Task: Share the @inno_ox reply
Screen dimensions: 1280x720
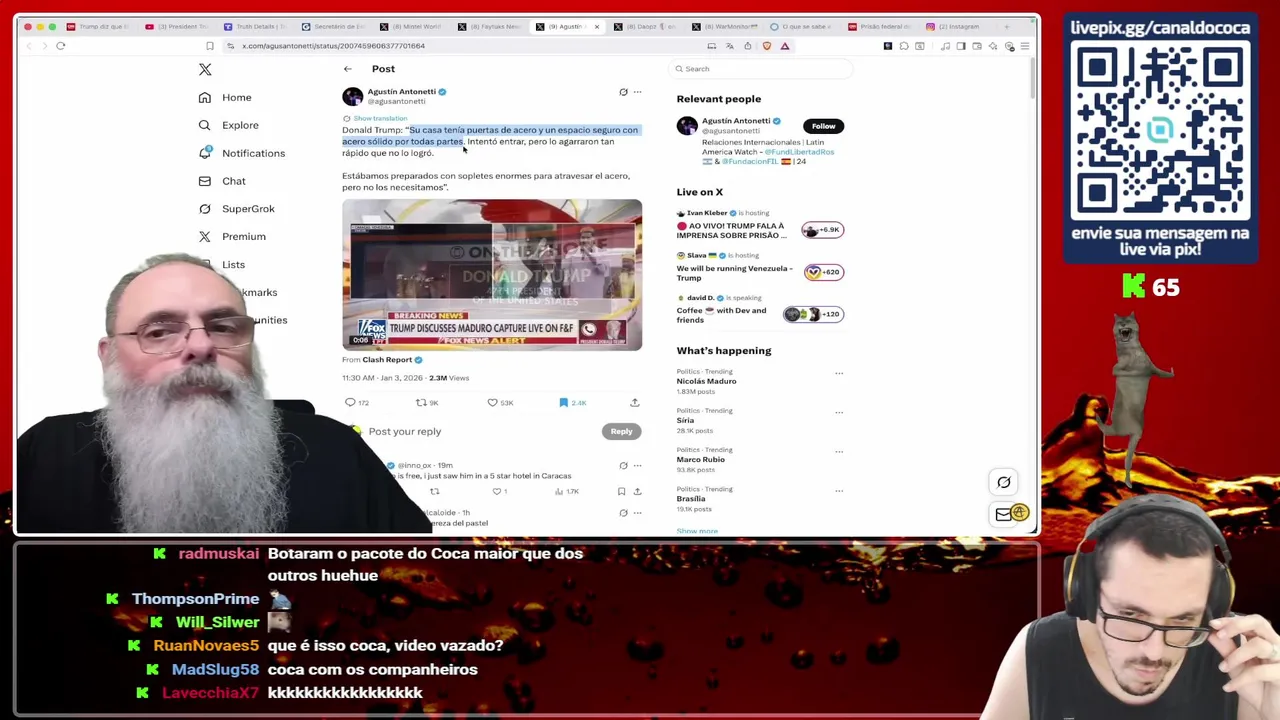Action: [637, 492]
